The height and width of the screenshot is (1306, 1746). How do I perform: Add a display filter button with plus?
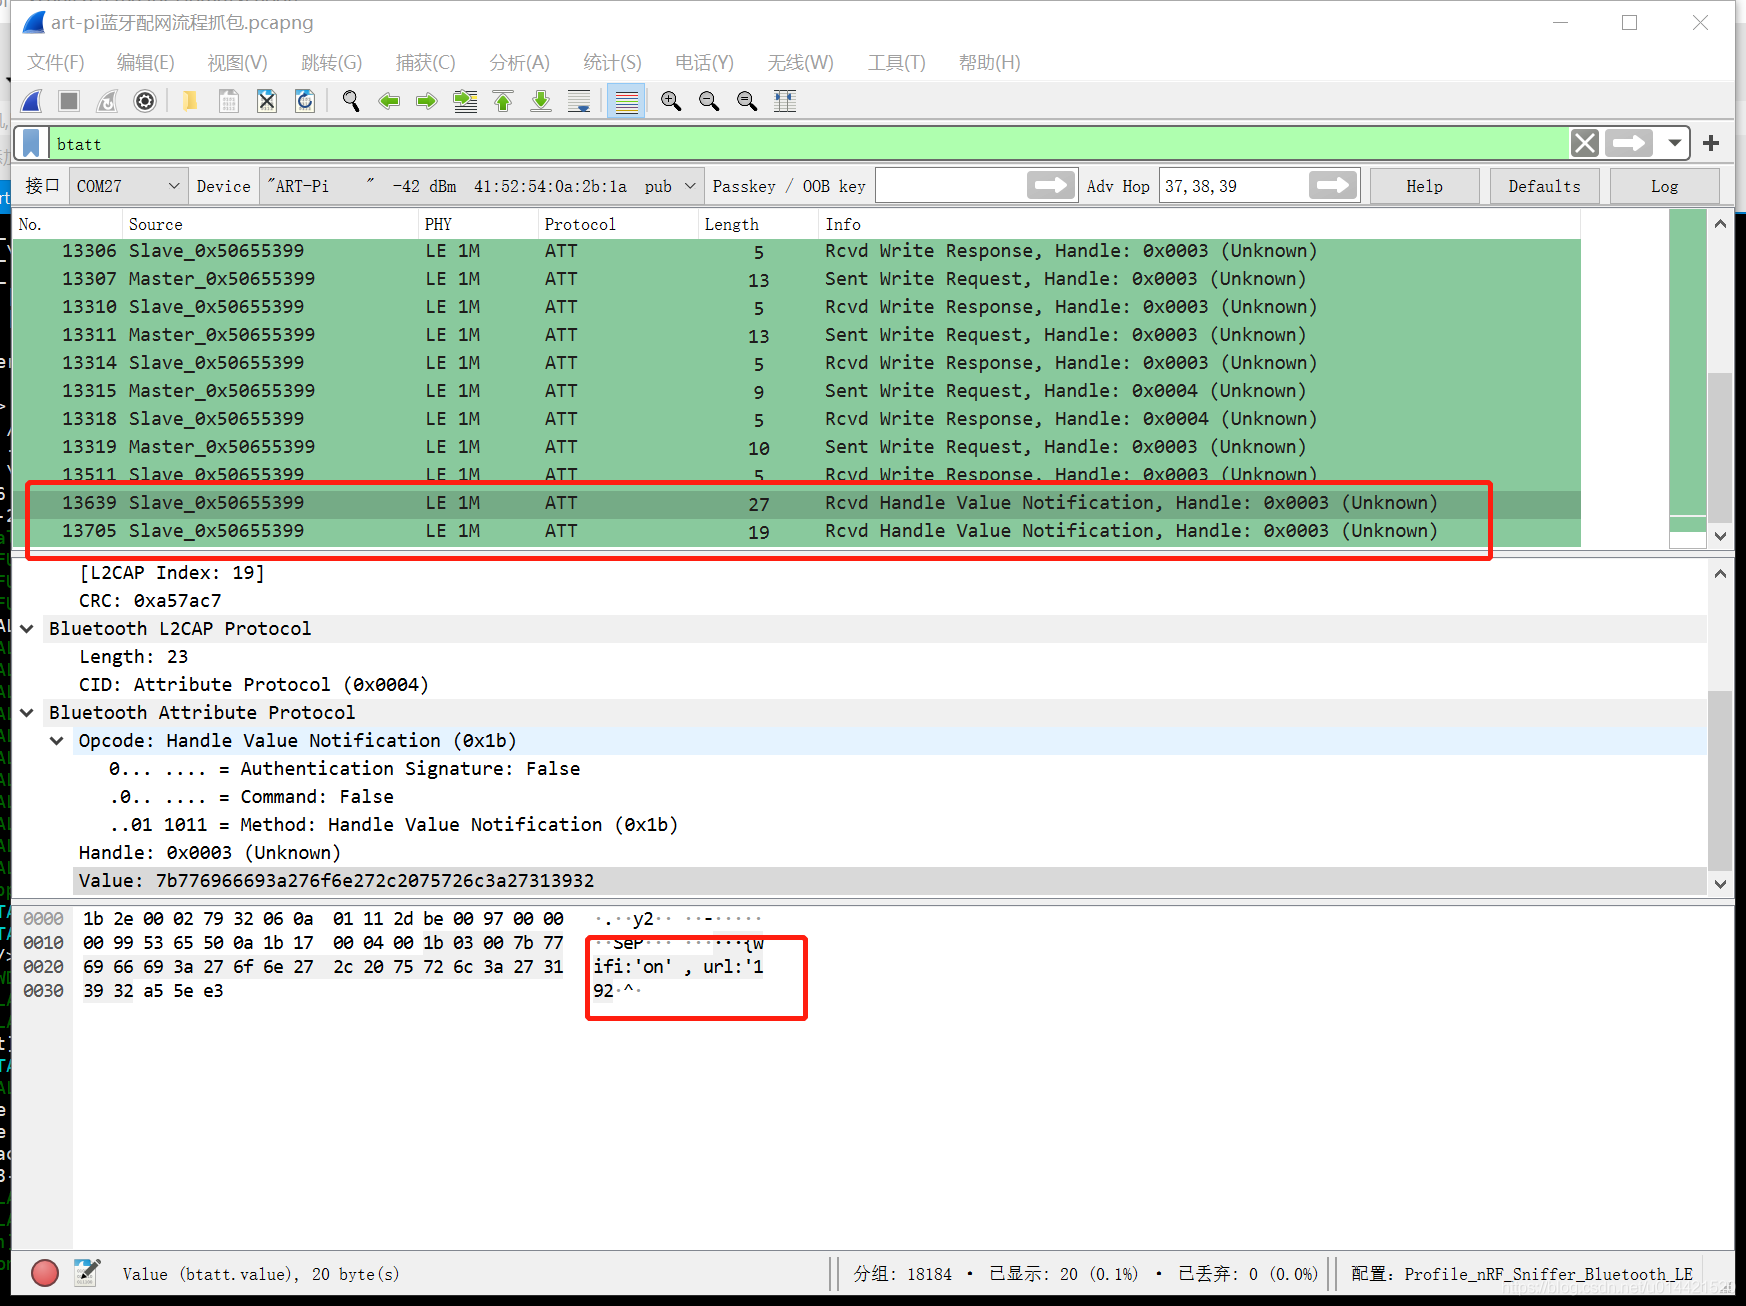pos(1711,143)
